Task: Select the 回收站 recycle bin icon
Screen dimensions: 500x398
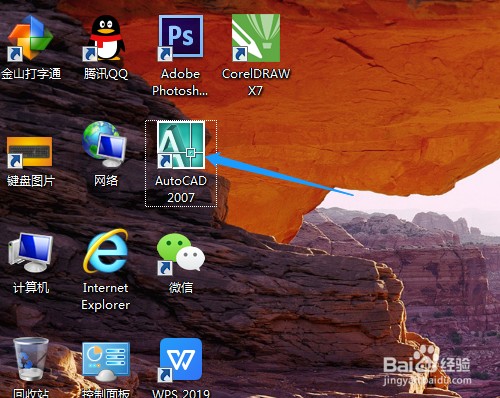Action: (x=31, y=359)
